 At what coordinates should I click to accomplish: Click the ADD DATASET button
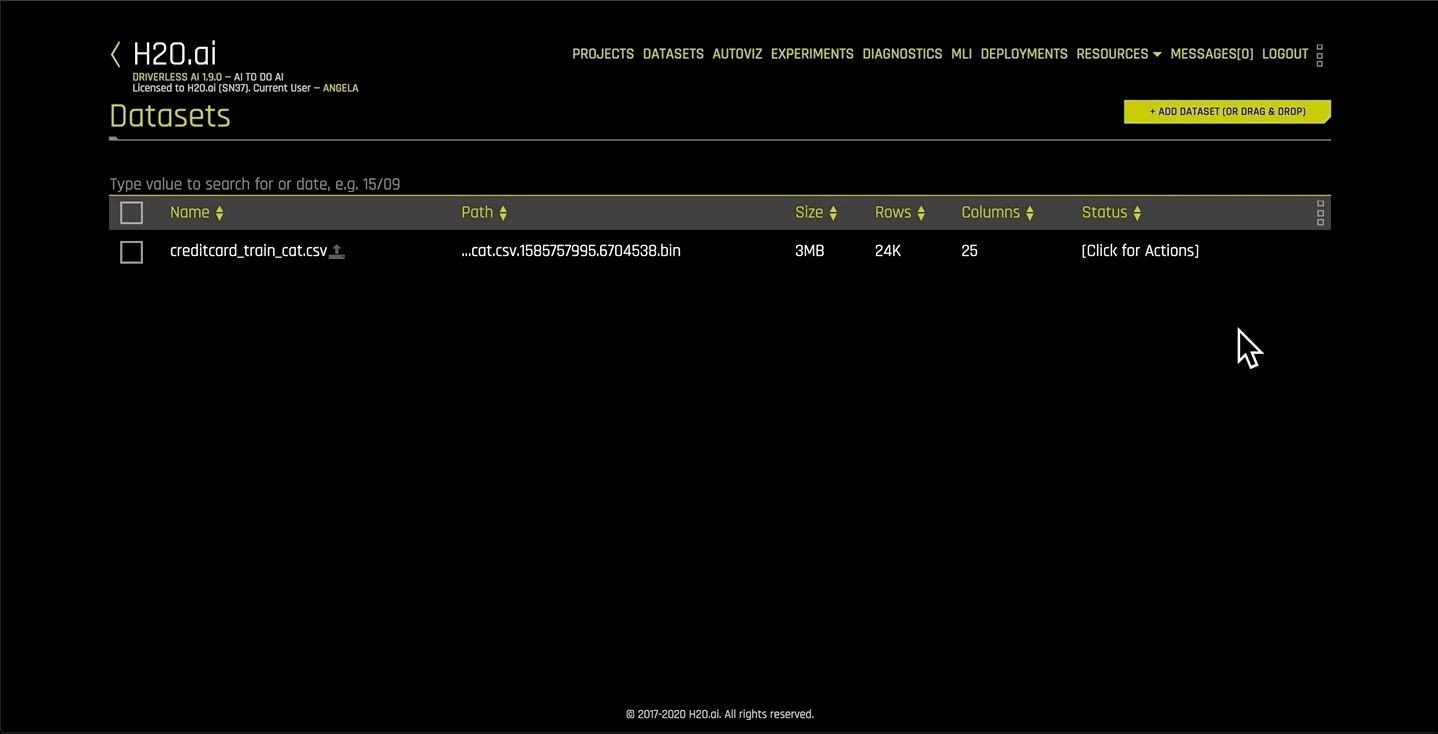[1227, 111]
